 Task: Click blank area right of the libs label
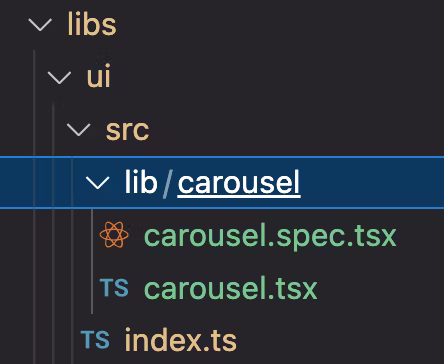[280, 25]
